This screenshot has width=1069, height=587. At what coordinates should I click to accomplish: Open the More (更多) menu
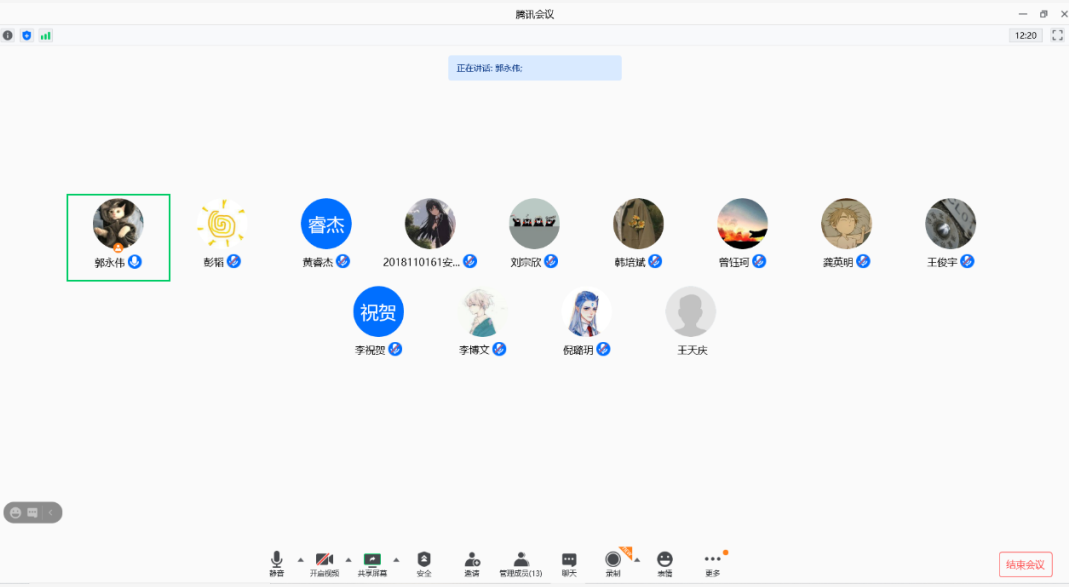coord(712,561)
